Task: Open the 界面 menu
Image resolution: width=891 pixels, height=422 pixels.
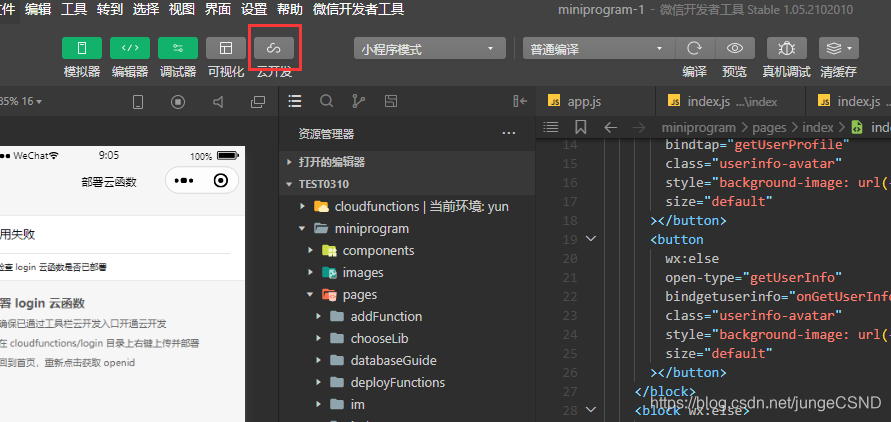Action: (x=218, y=9)
